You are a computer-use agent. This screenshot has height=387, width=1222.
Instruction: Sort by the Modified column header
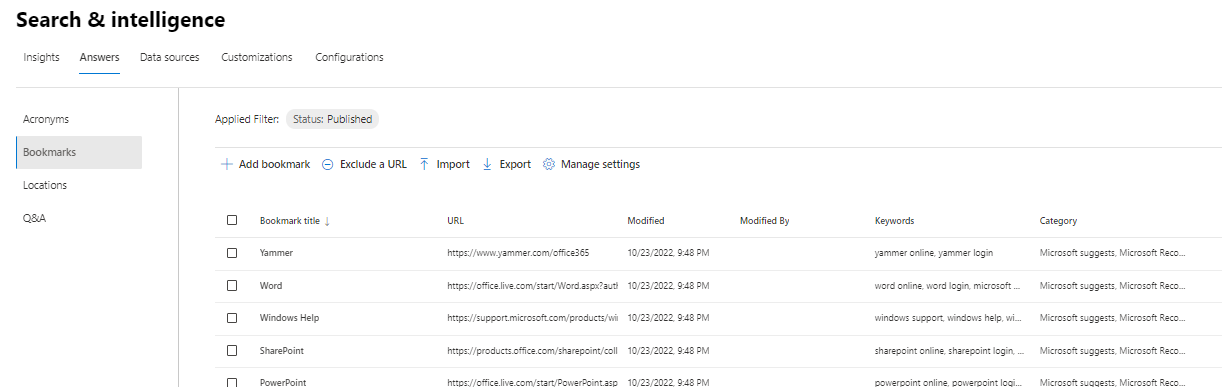tap(646, 221)
